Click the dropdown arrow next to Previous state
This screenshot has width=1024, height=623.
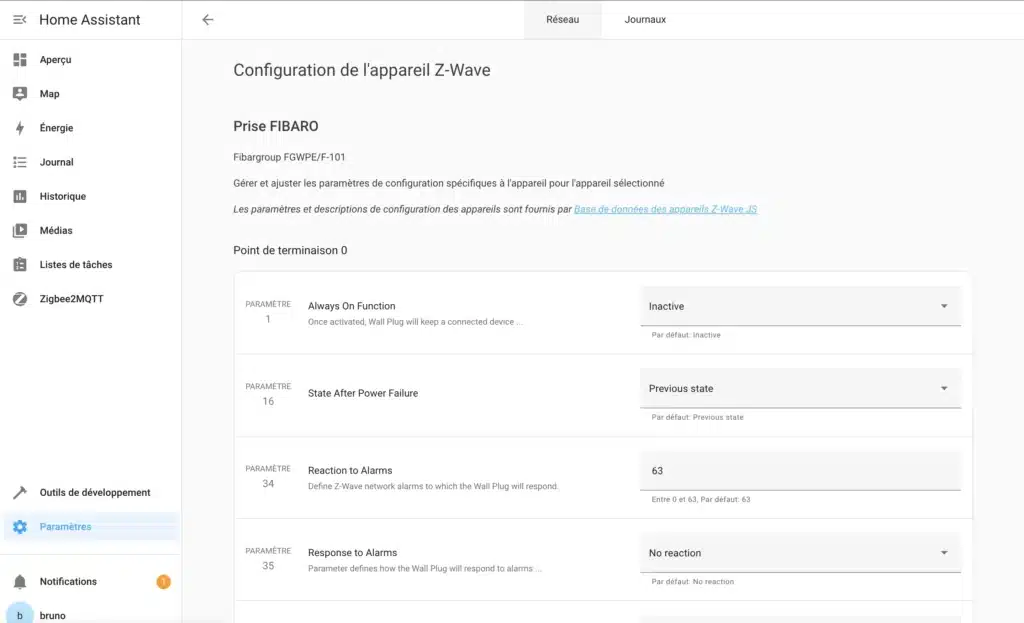click(x=944, y=388)
